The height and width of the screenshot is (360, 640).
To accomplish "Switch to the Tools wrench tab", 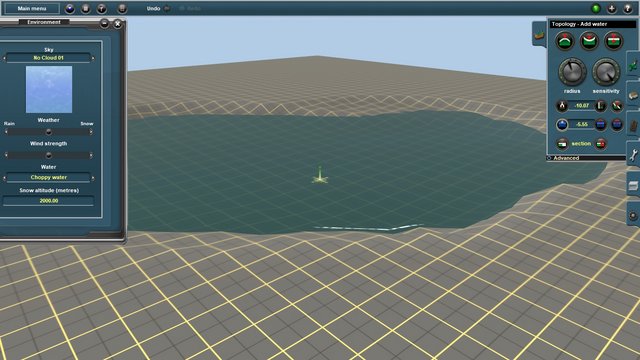I will (x=633, y=155).
